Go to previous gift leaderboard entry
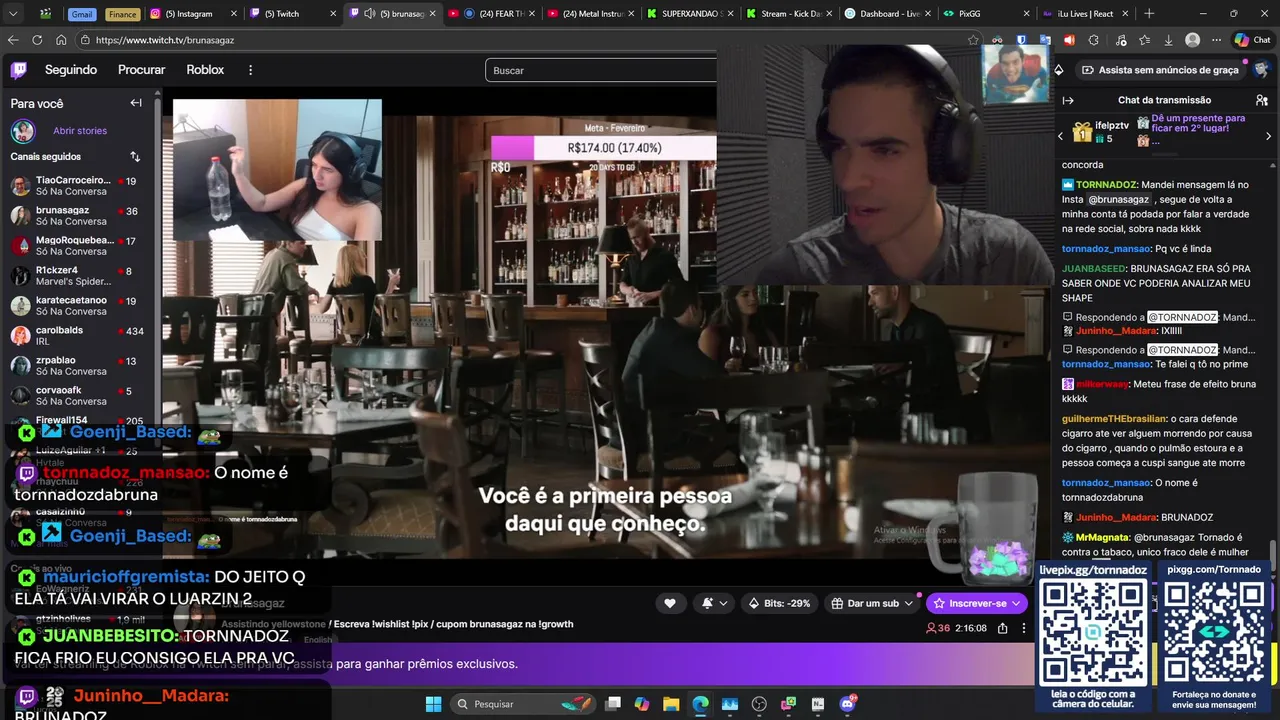Image resolution: width=1280 pixels, height=720 pixels. pos(1061,136)
